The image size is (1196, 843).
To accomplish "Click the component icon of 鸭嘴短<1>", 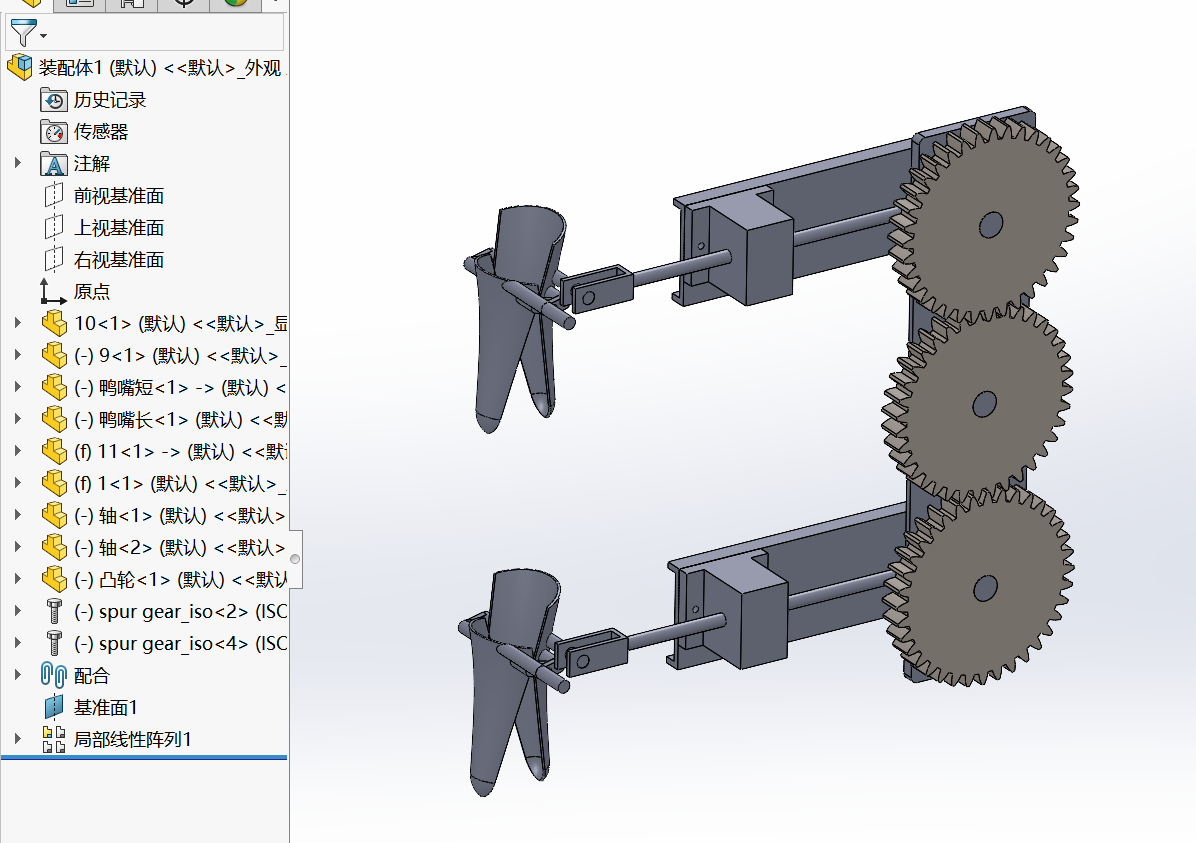I will [54, 388].
